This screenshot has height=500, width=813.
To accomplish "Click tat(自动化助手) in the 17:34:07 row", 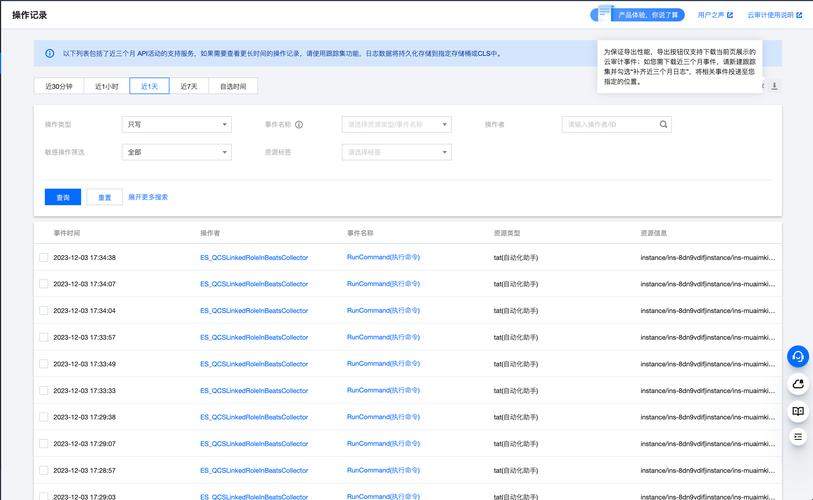I will pyautogui.click(x=516, y=284).
